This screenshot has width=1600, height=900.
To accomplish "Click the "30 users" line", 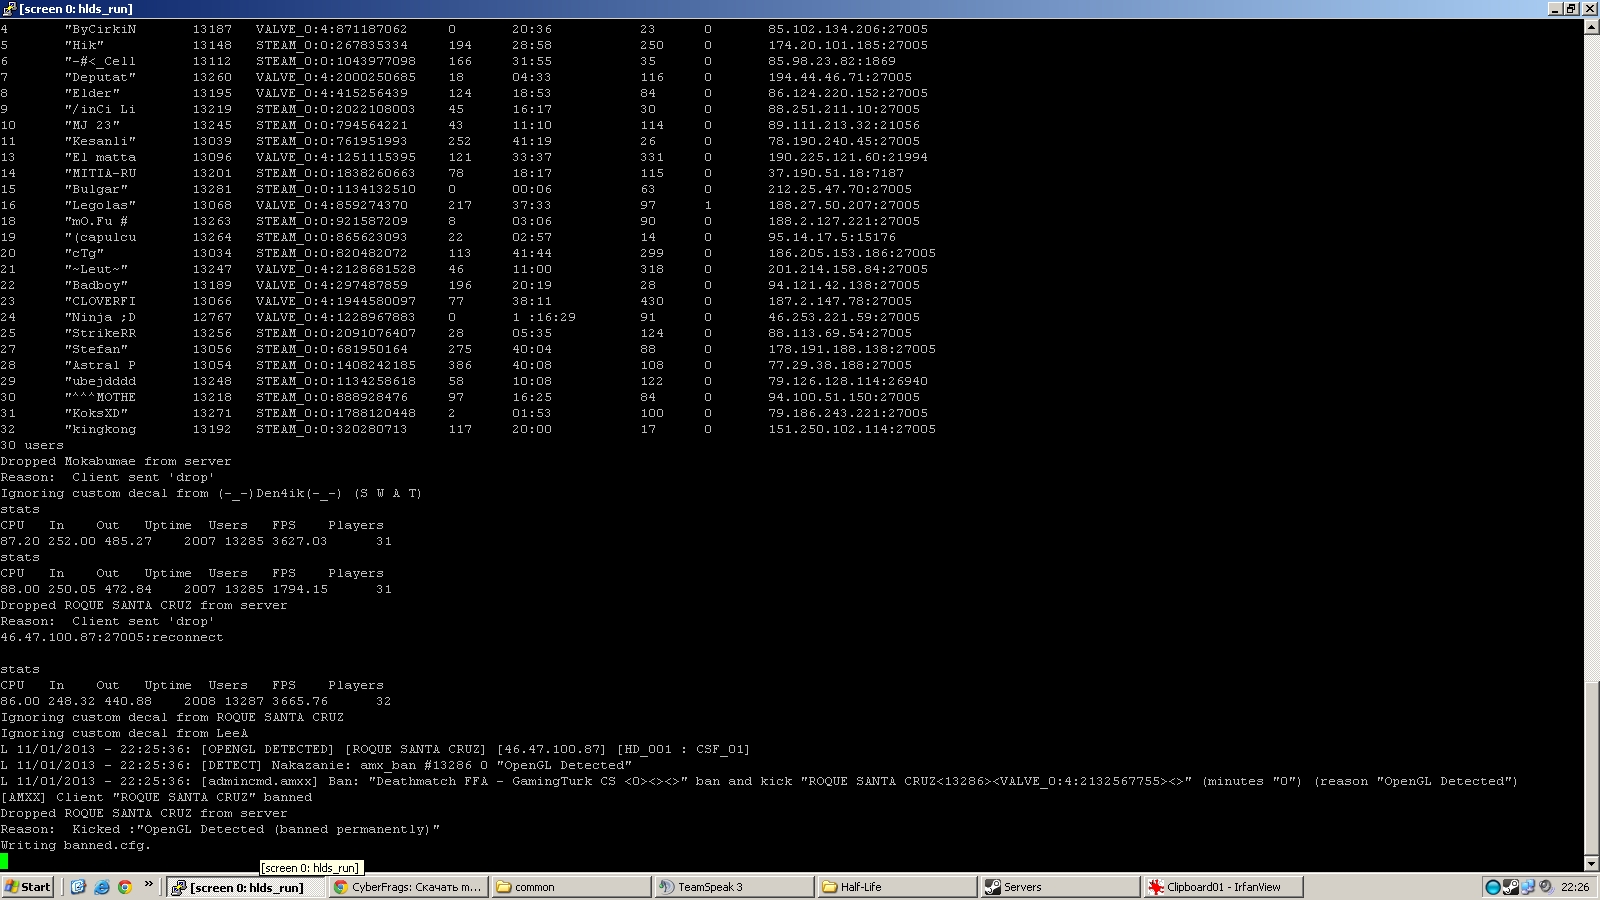I will click(x=32, y=445).
